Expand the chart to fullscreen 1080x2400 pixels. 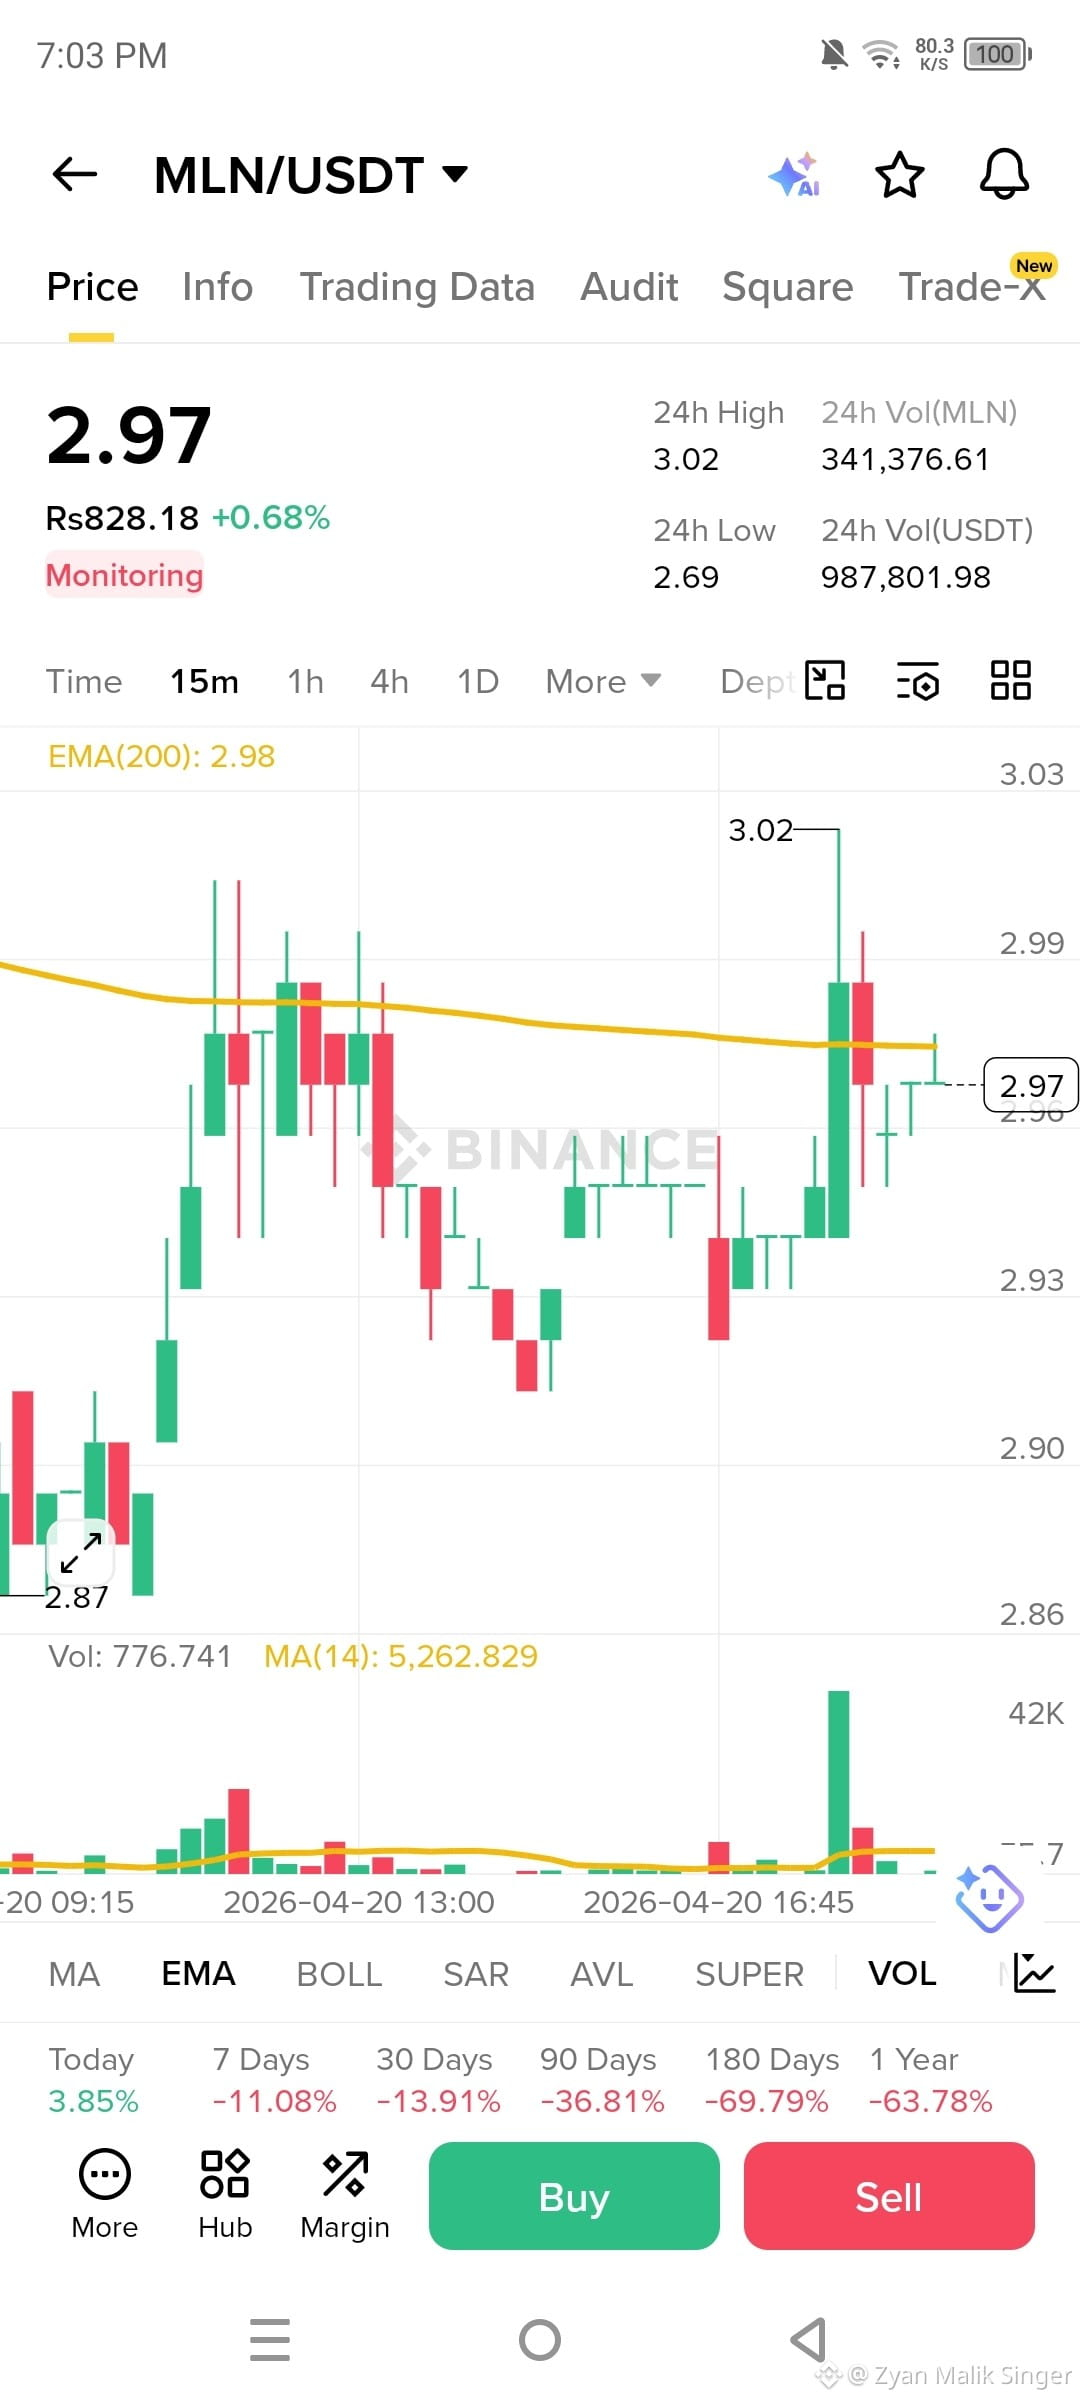(81, 1552)
